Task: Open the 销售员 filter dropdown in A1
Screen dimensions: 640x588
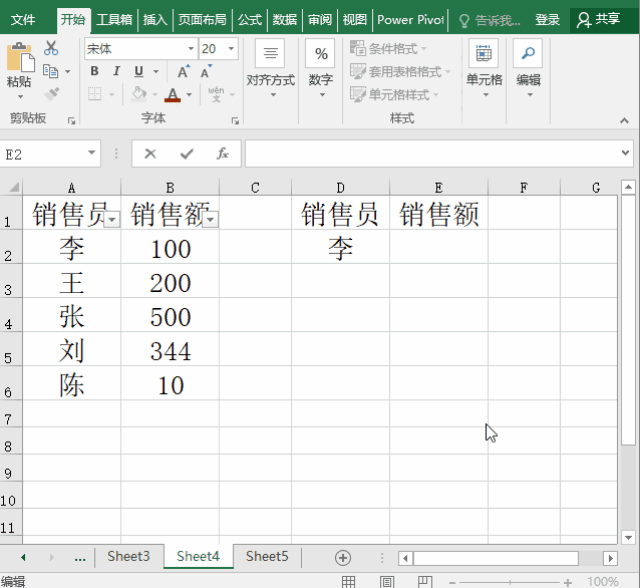Action: 112,220
